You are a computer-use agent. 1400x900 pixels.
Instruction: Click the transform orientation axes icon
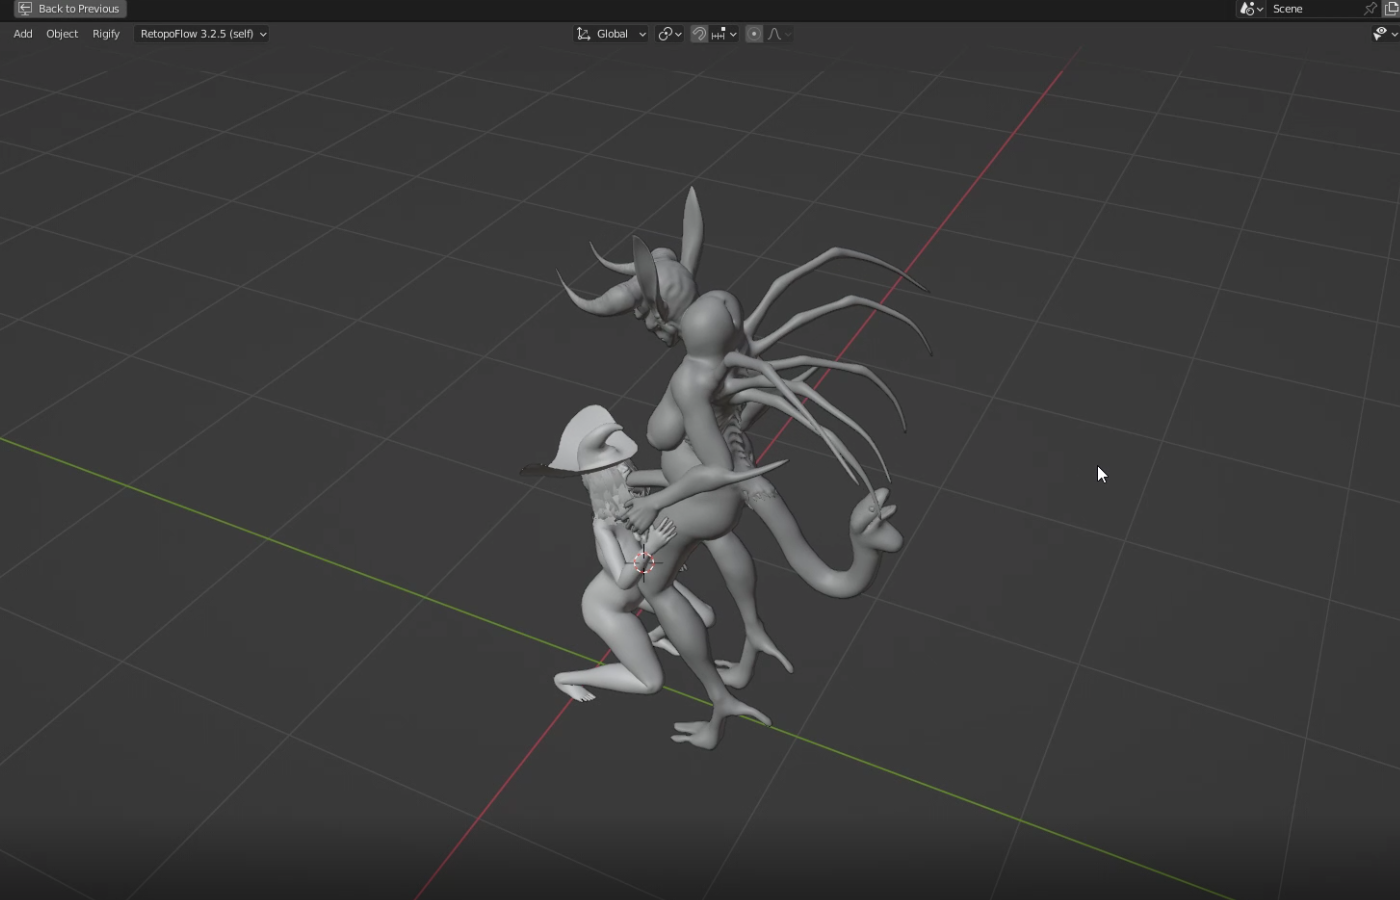pyautogui.click(x=584, y=34)
